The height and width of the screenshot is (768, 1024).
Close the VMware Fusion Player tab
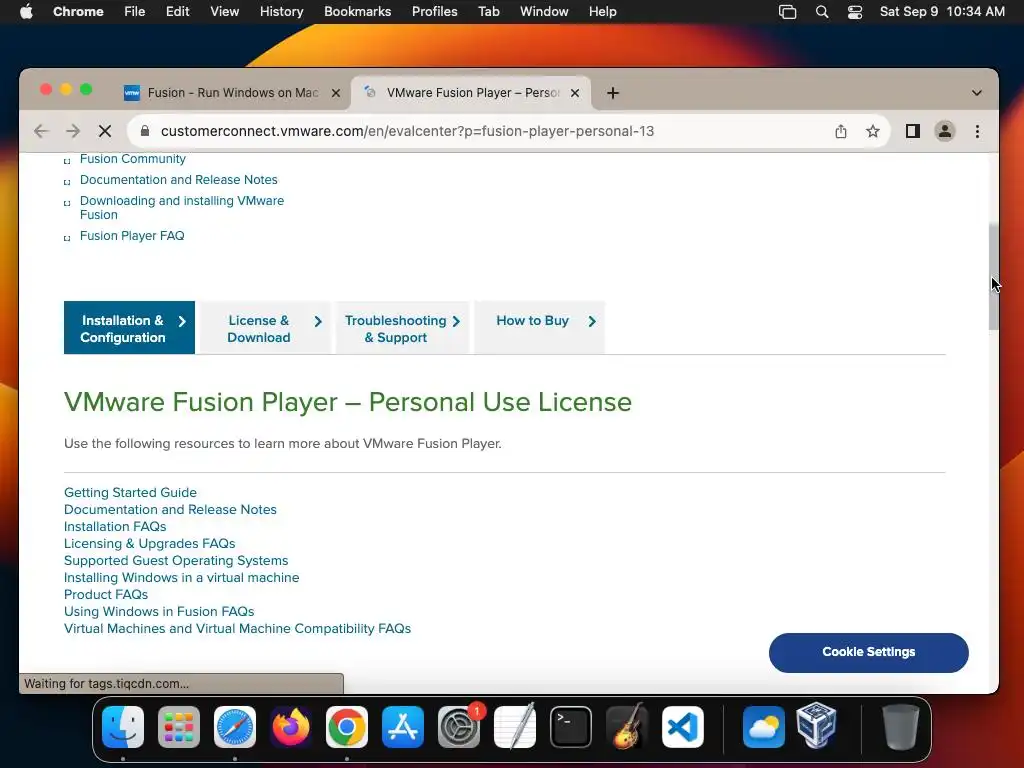575,93
